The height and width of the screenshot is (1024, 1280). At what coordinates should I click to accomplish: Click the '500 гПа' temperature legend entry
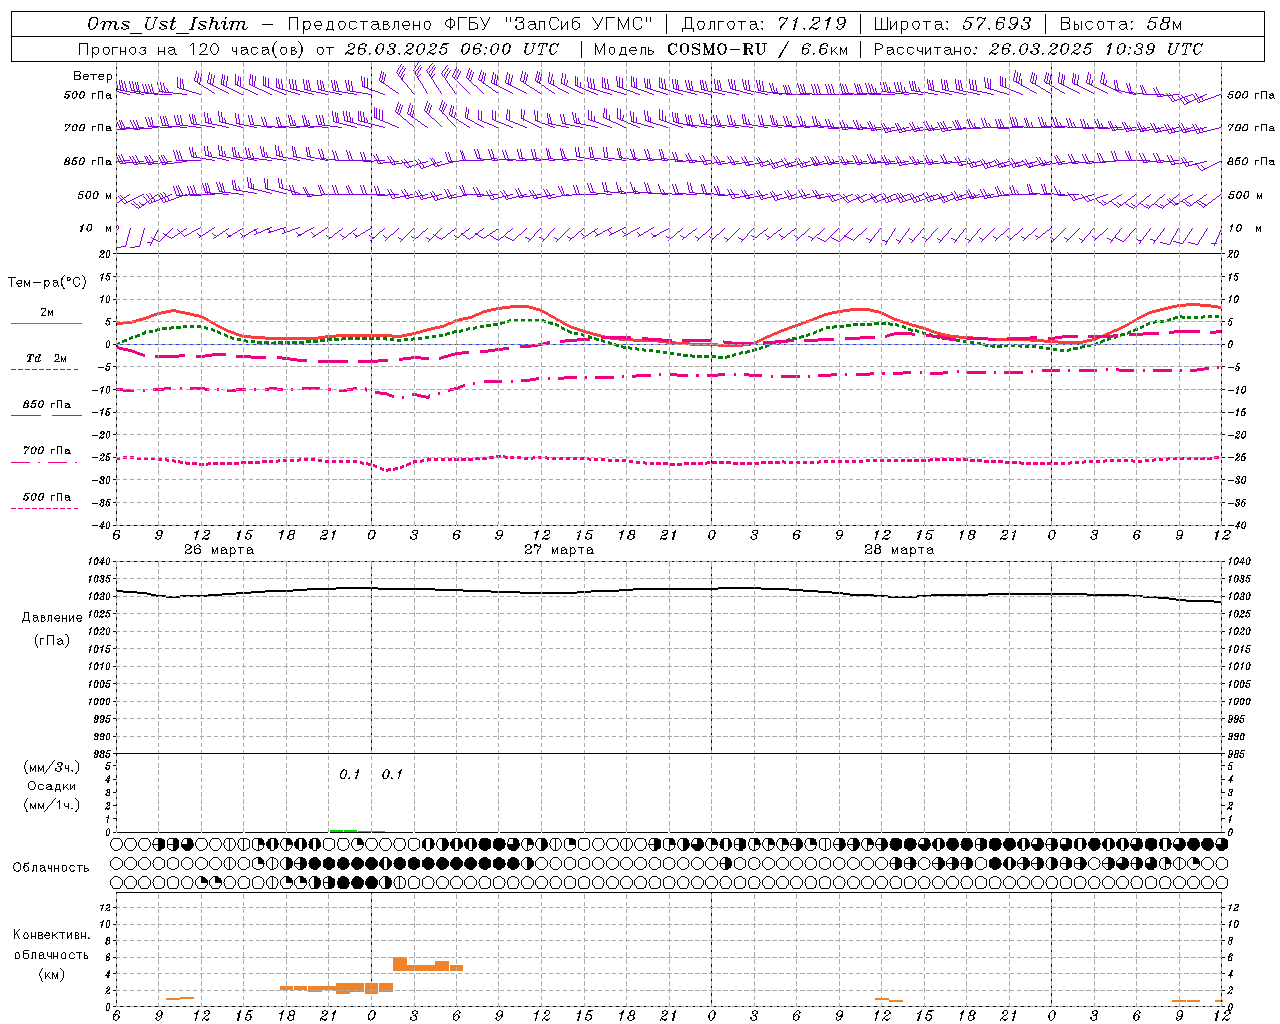pos(47,497)
